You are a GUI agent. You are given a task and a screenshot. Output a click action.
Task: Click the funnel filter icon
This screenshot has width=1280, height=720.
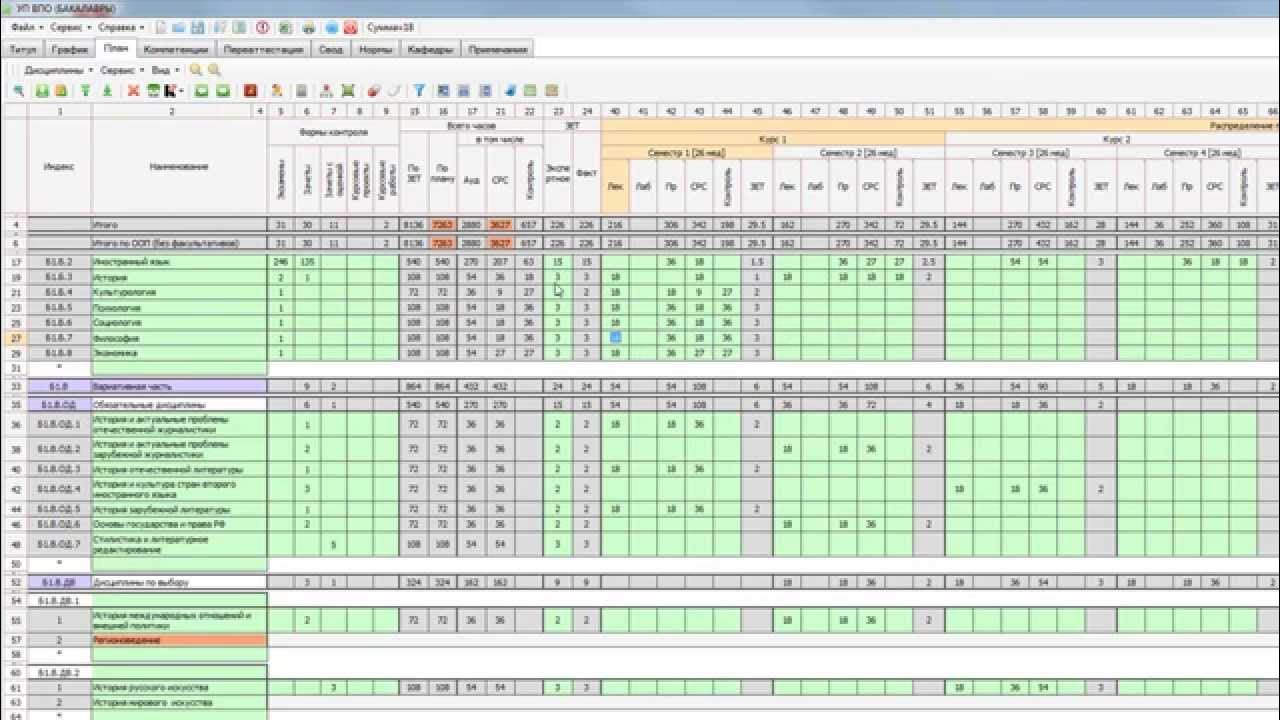point(420,90)
